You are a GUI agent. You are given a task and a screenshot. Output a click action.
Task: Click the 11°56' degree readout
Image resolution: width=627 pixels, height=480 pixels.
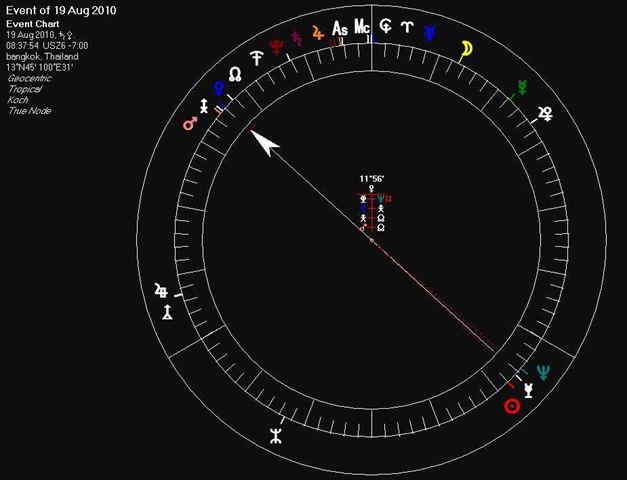pos(372,179)
